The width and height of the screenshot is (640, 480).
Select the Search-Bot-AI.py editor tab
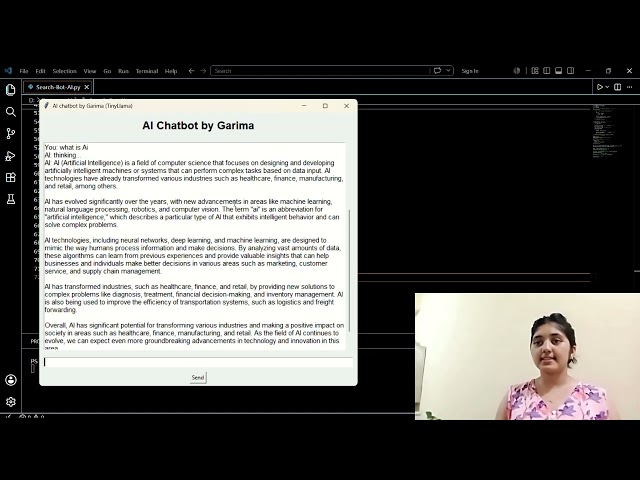(x=58, y=87)
